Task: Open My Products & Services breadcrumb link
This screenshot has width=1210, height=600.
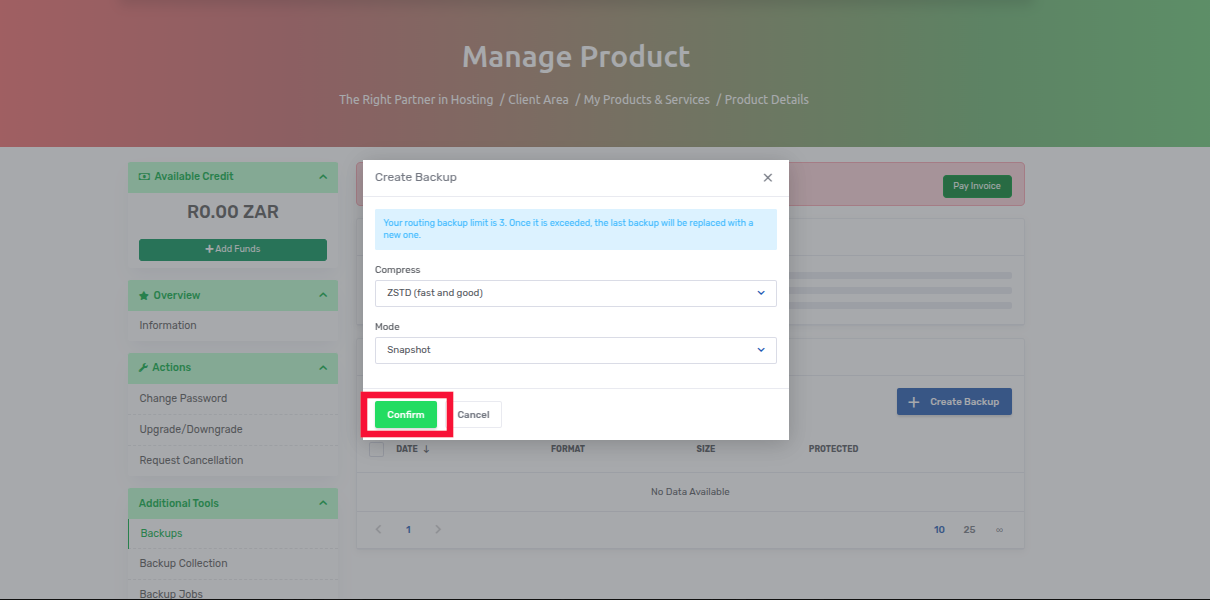Action: [x=646, y=99]
